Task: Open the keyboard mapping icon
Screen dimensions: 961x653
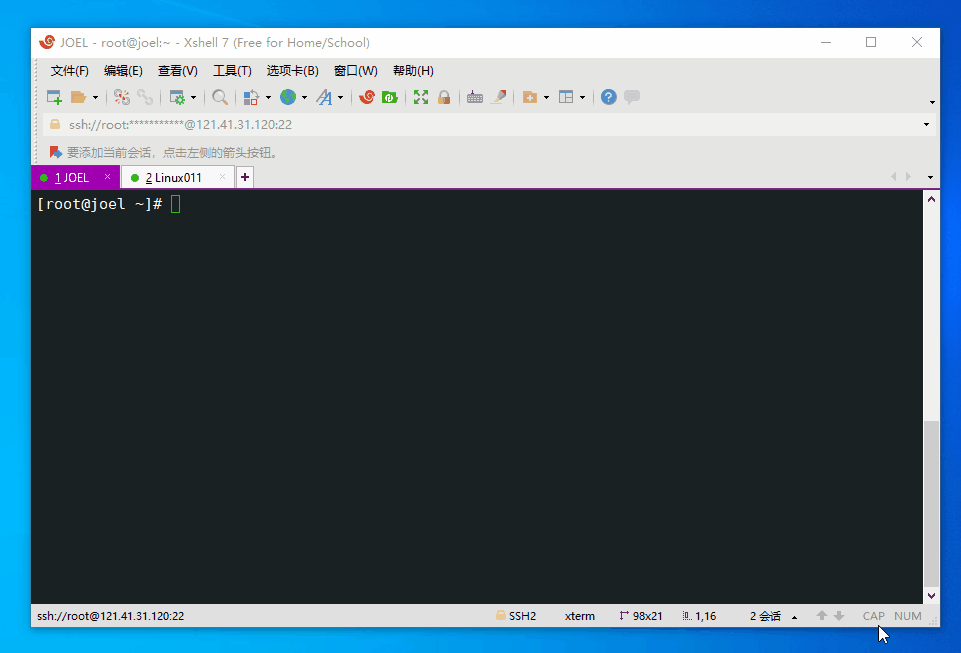Action: click(x=475, y=97)
